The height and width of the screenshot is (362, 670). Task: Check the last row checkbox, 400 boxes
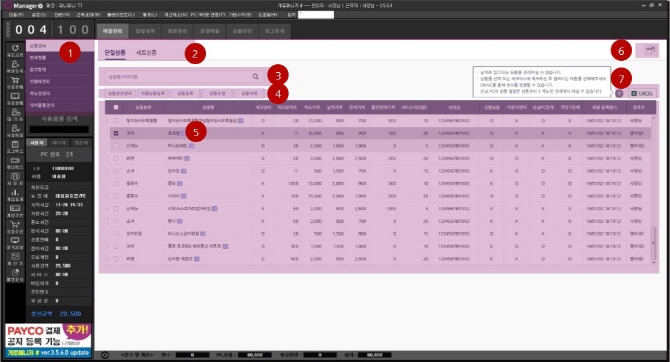pos(116,259)
